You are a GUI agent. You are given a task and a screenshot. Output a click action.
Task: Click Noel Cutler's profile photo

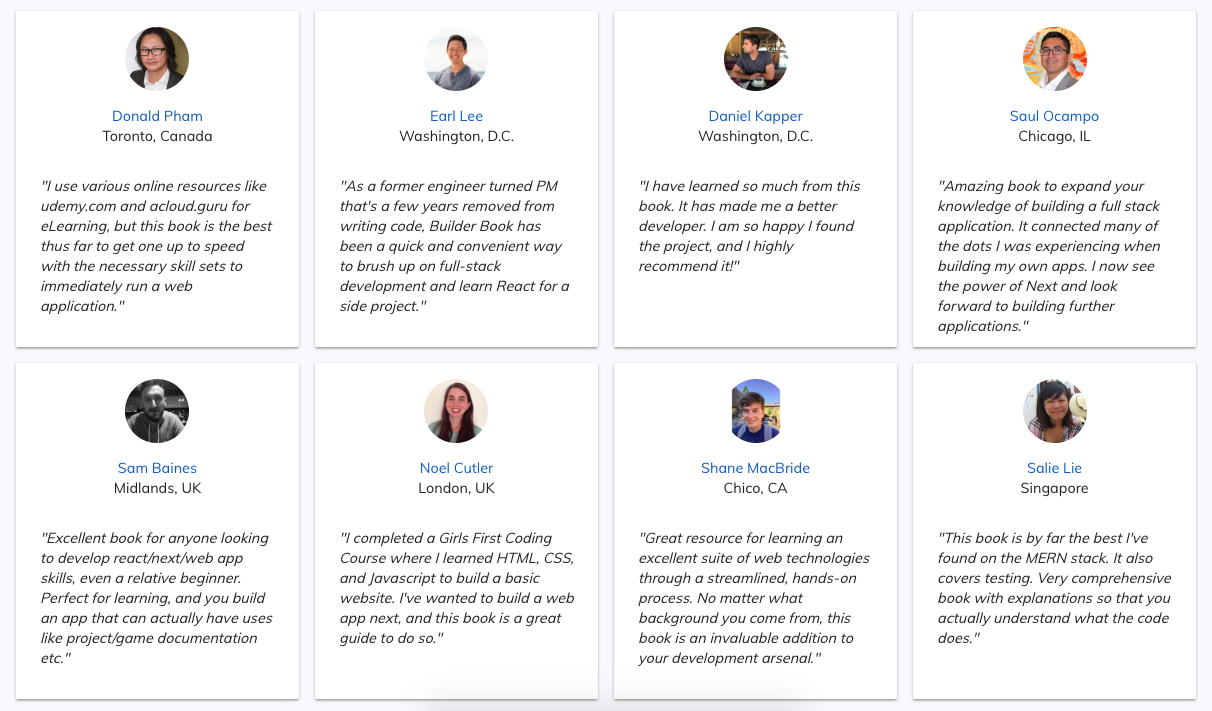click(x=456, y=411)
